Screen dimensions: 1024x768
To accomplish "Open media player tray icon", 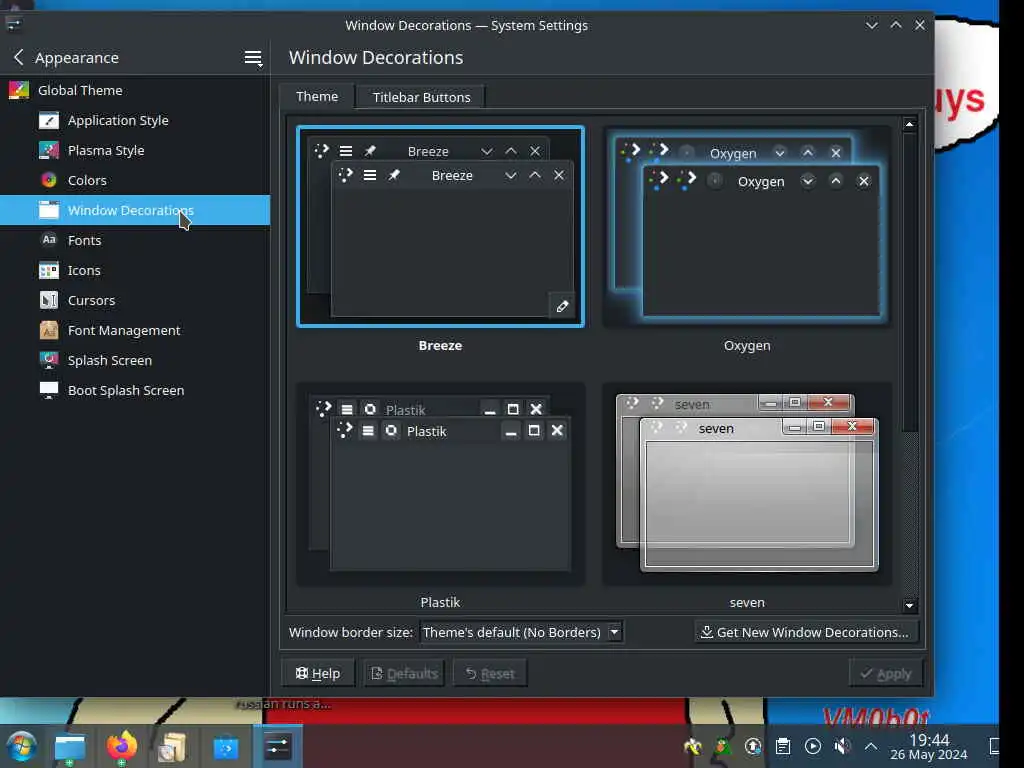I will pyautogui.click(x=812, y=746).
